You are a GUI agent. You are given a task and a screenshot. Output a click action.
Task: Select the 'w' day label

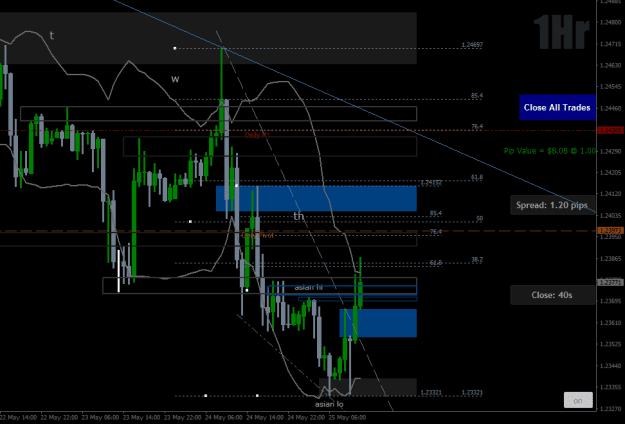pos(175,79)
